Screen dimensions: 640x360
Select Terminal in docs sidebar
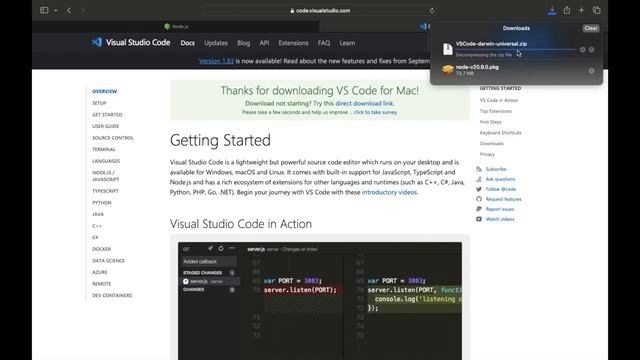click(x=104, y=149)
